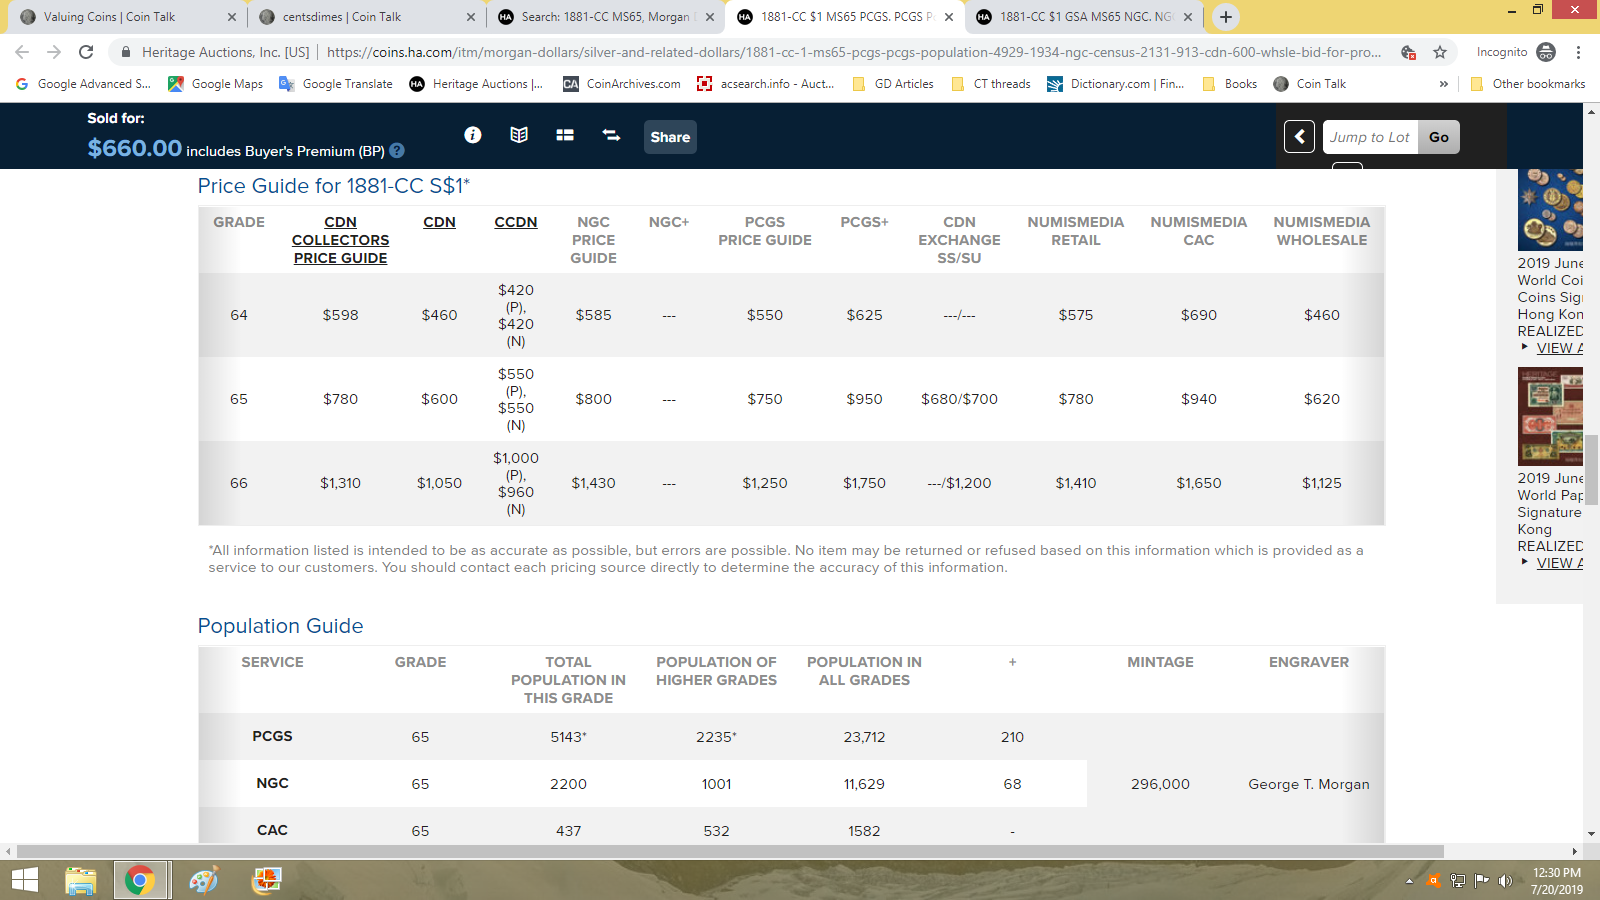The width and height of the screenshot is (1600, 900).
Task: Click the grid view icon beside Share
Action: pyautogui.click(x=565, y=135)
